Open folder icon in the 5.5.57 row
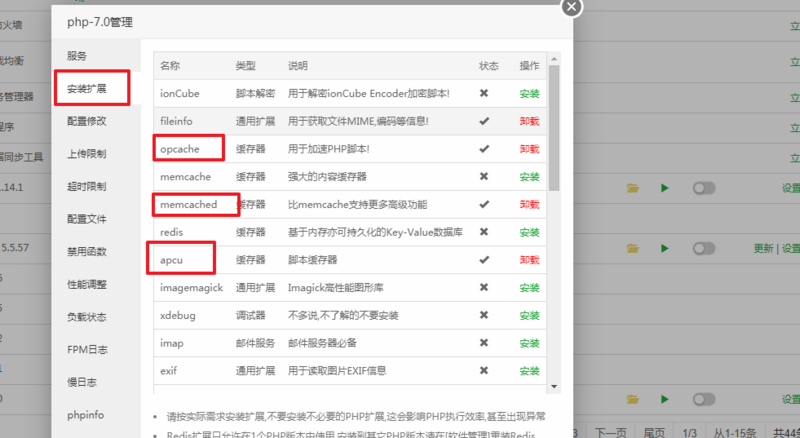 pyautogui.click(x=633, y=249)
